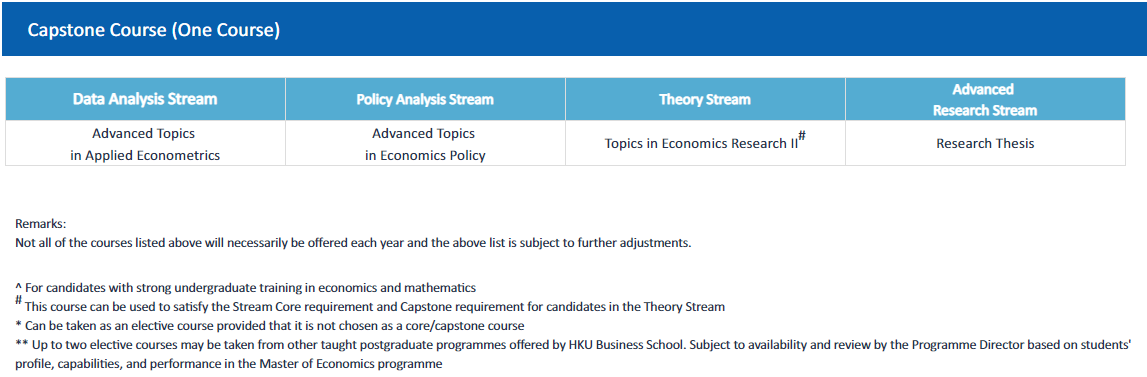This screenshot has height=377, width=1147.
Task: Click the Capstone Course (One Course) heading
Action: 154,31
